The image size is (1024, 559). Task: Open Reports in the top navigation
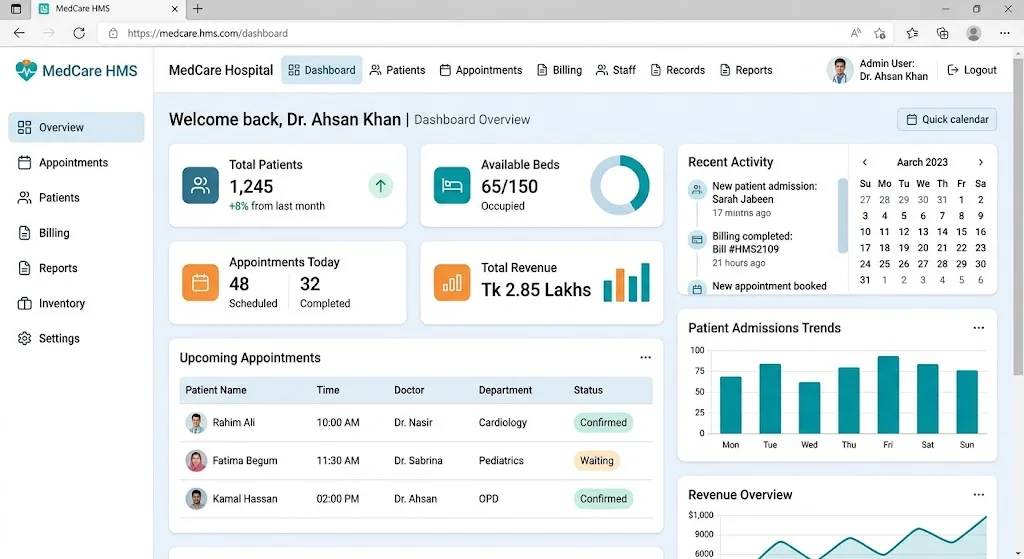pyautogui.click(x=746, y=70)
